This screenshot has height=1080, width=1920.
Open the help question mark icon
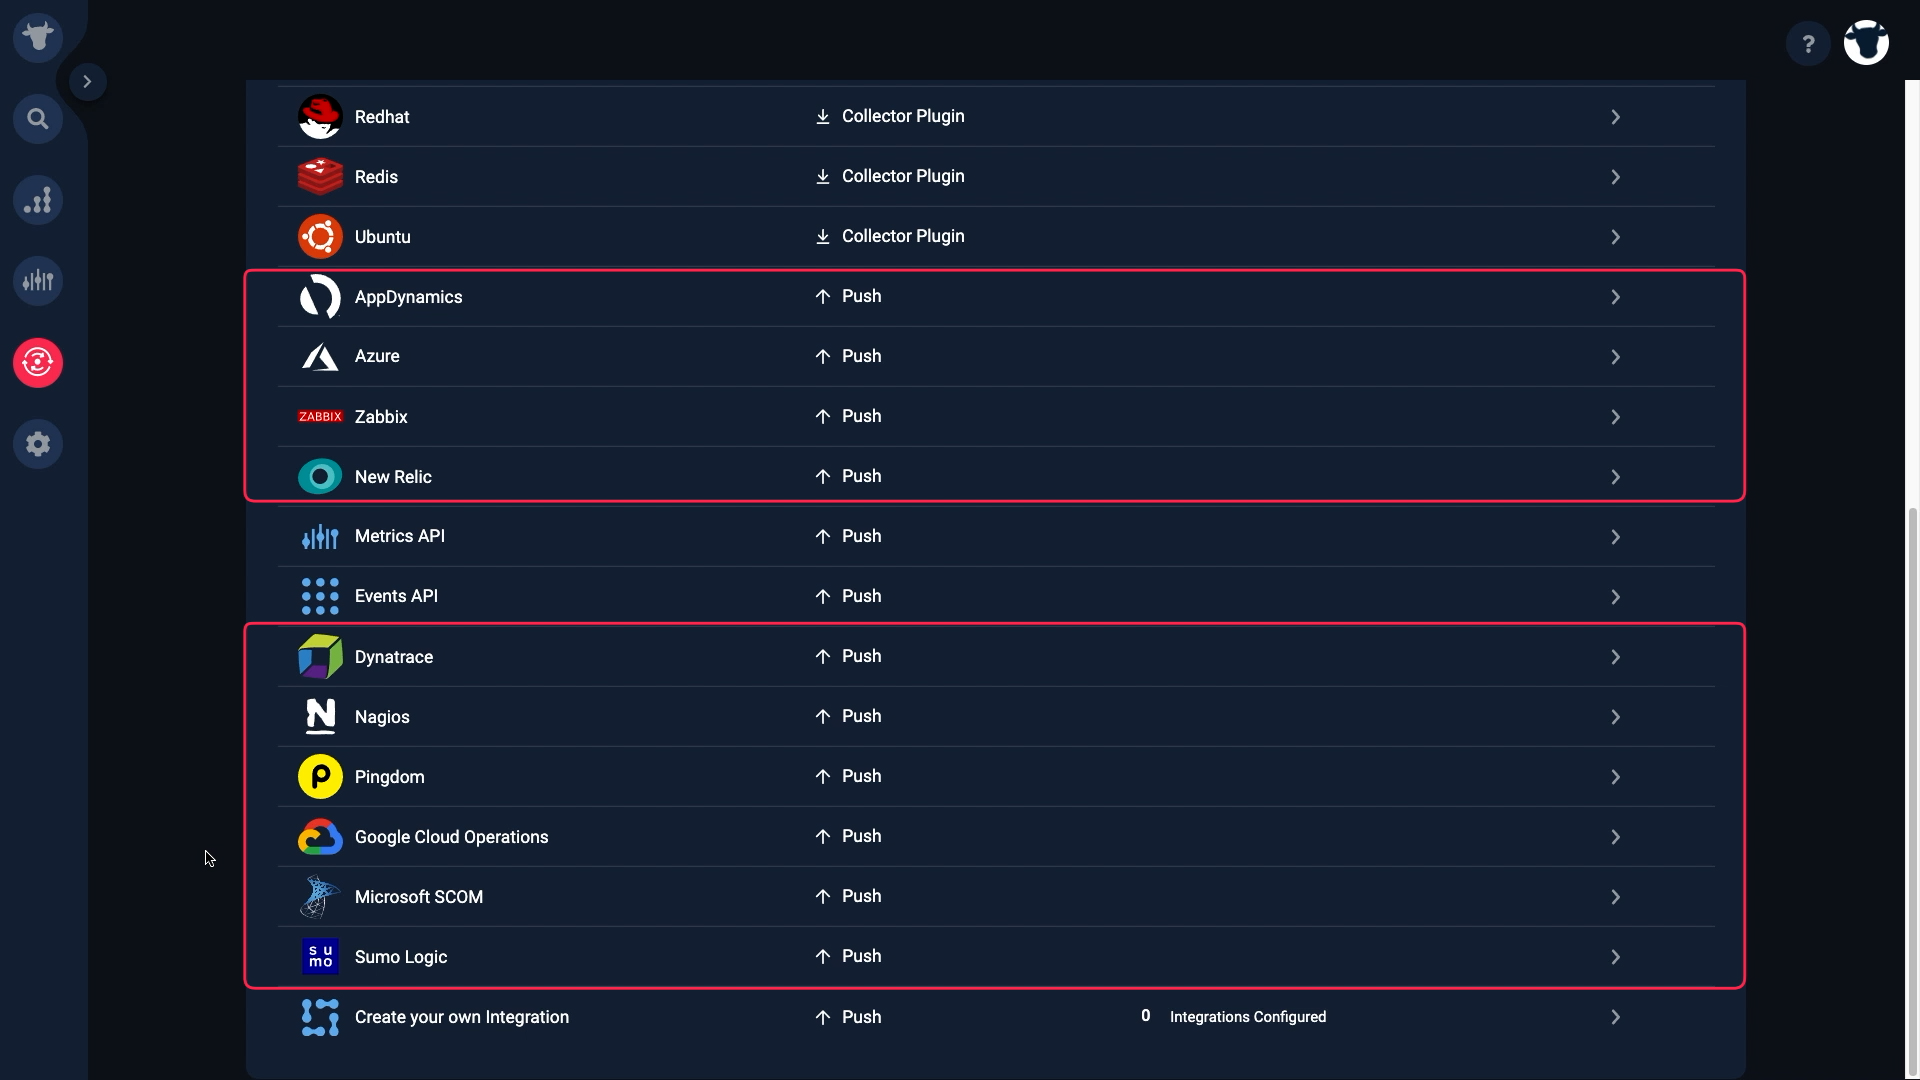click(x=1808, y=44)
